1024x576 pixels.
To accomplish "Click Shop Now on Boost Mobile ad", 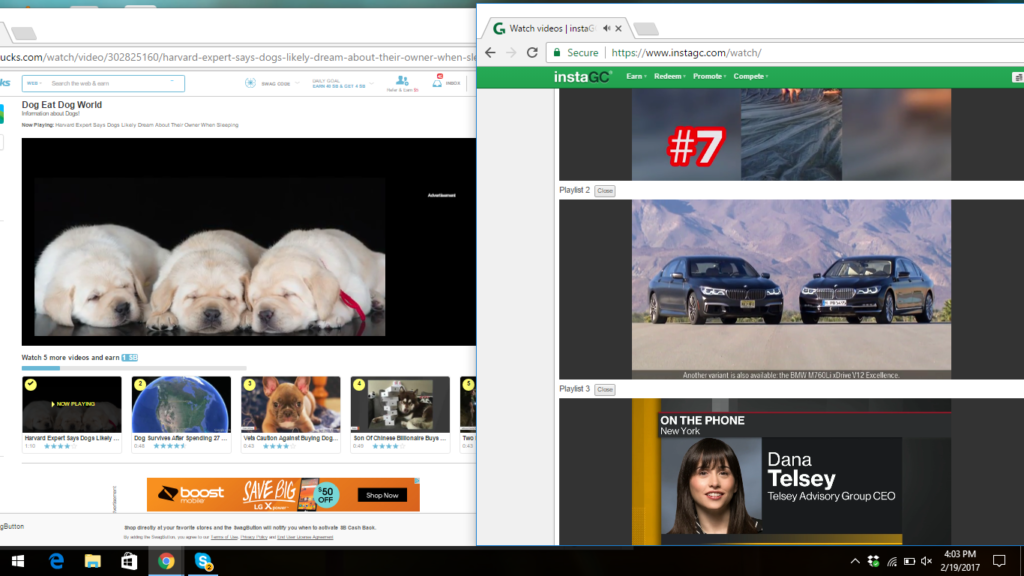I will pos(382,496).
